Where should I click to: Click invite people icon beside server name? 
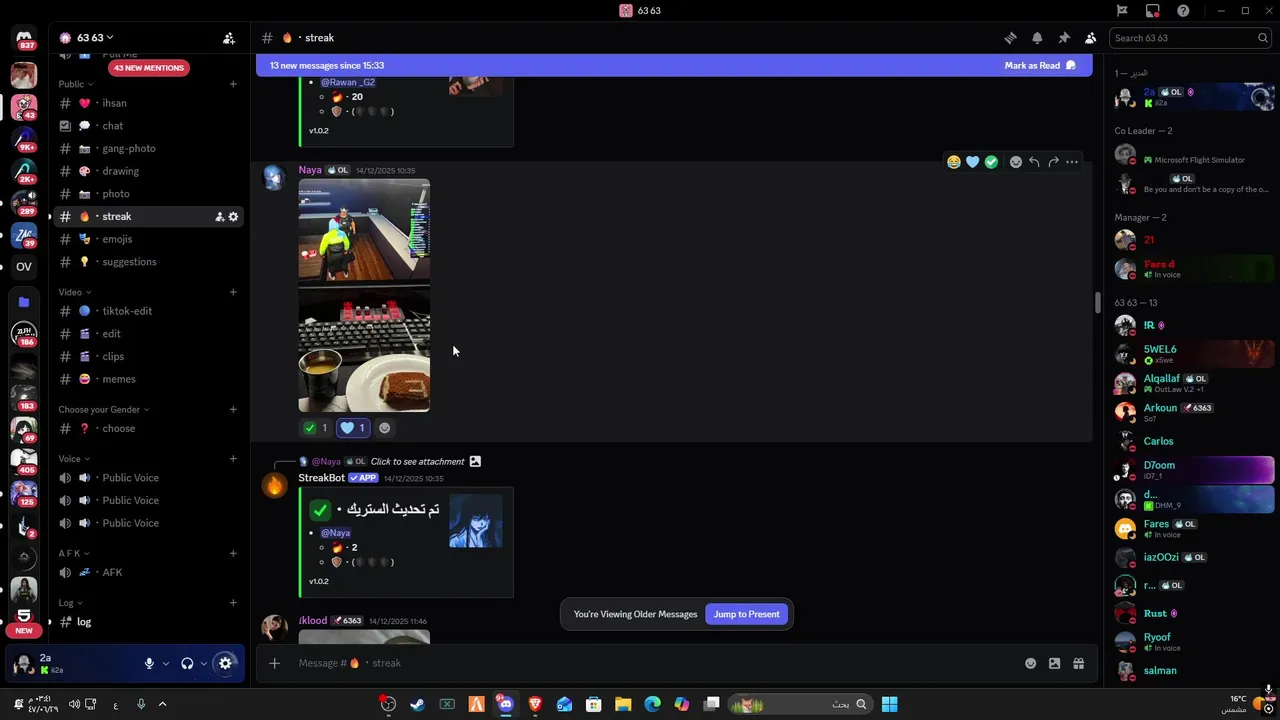coord(229,38)
